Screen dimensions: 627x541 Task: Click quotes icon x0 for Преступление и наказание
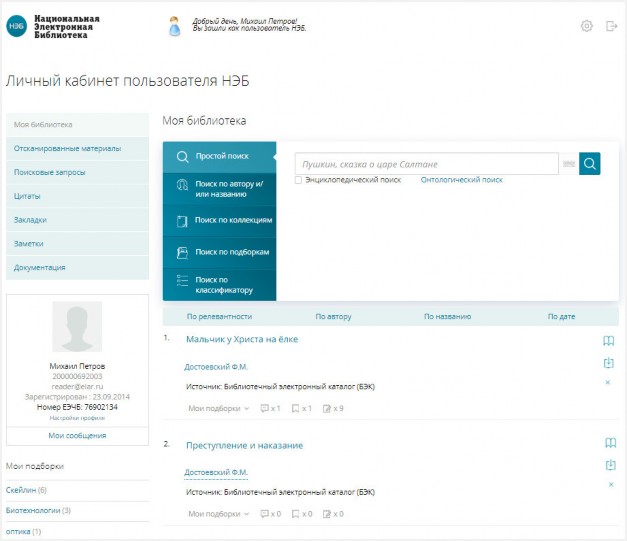(x=264, y=514)
